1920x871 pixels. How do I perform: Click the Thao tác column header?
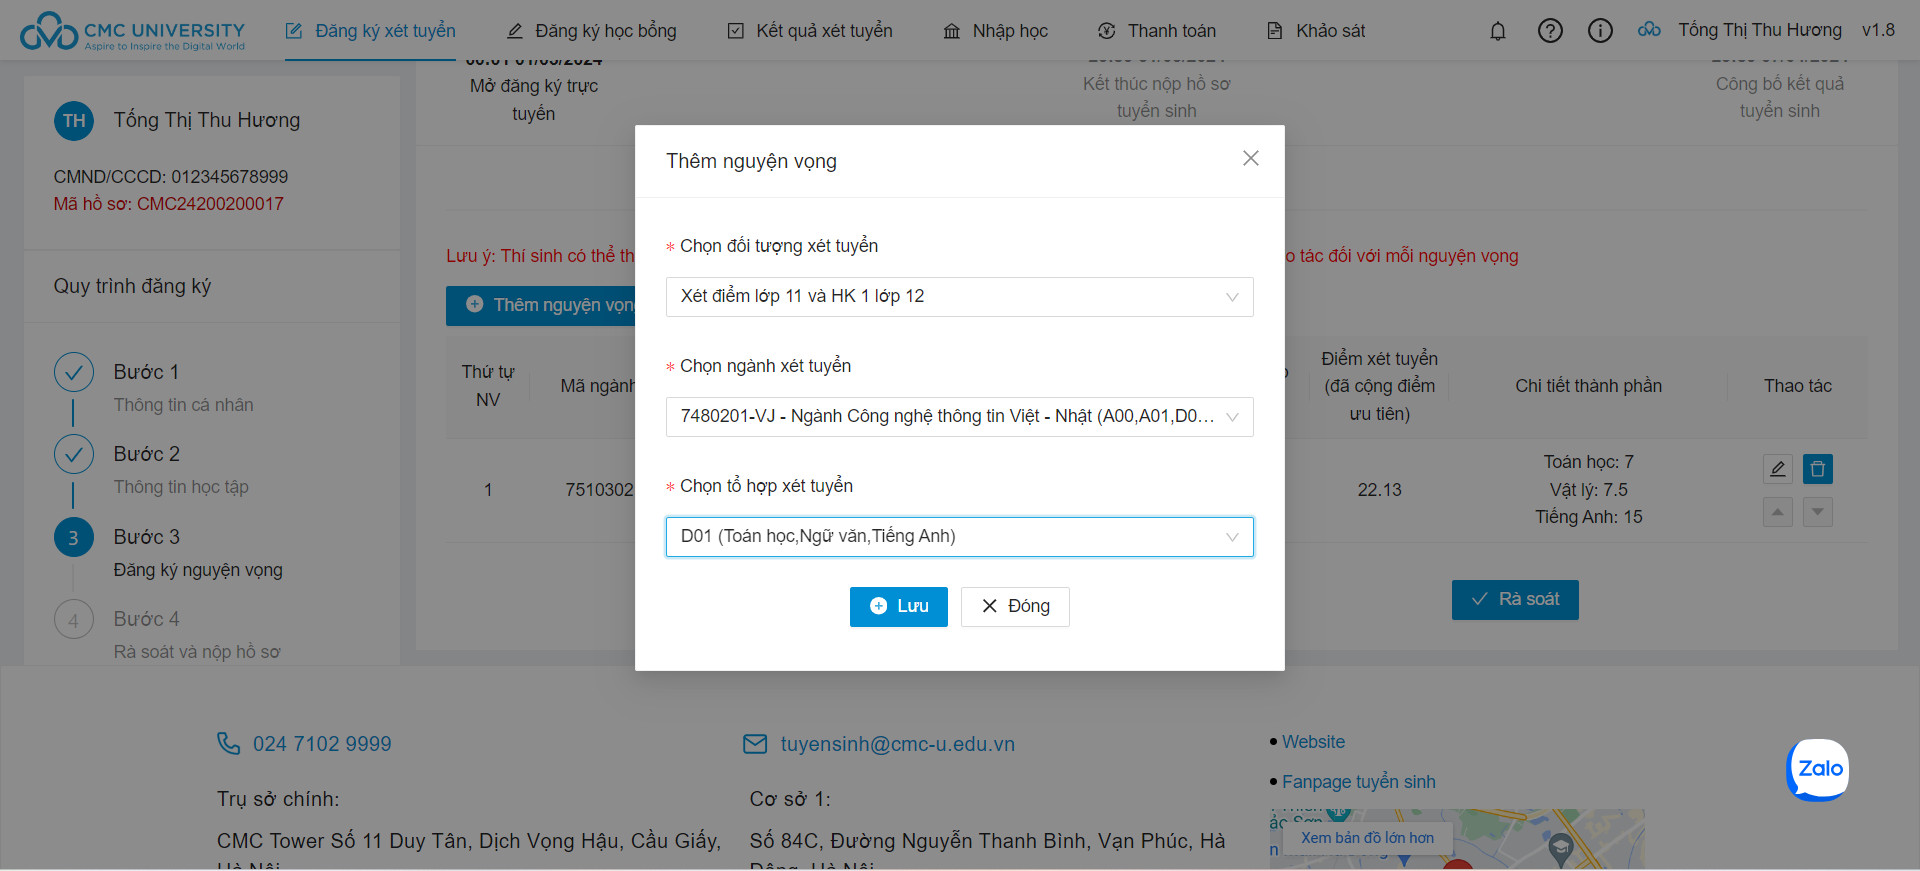(x=1797, y=386)
